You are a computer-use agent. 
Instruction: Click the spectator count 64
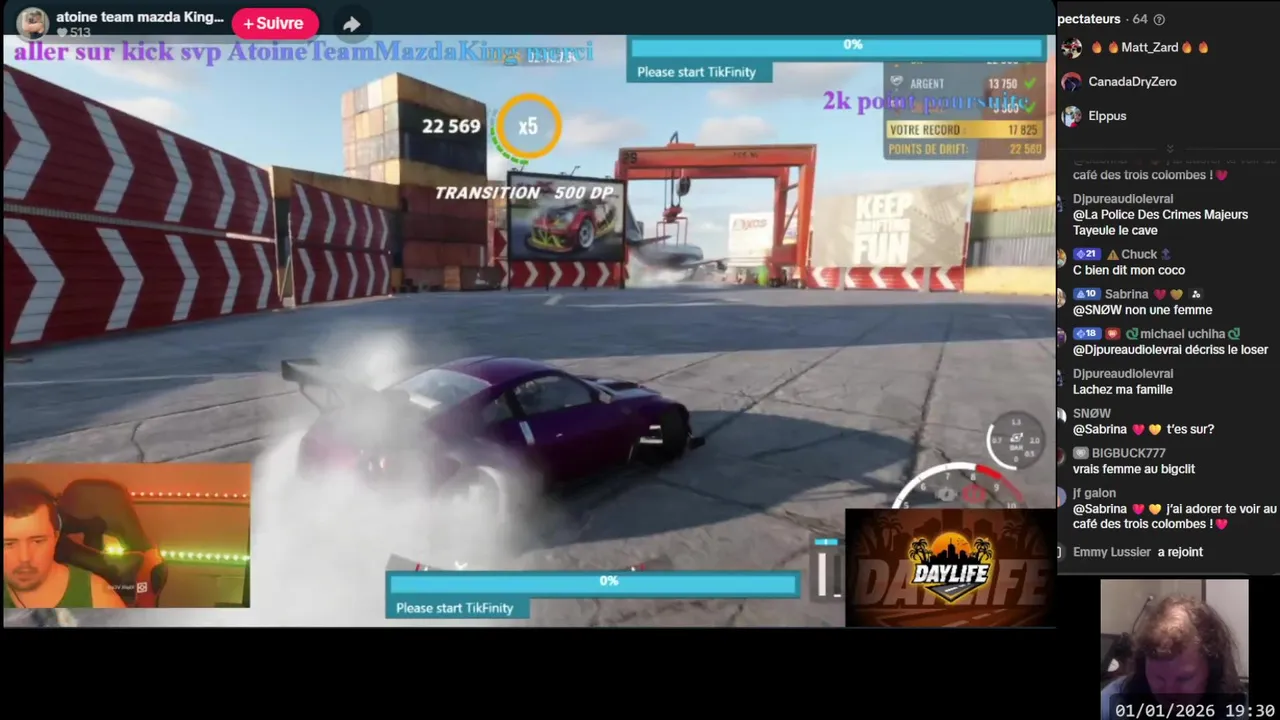point(1139,19)
